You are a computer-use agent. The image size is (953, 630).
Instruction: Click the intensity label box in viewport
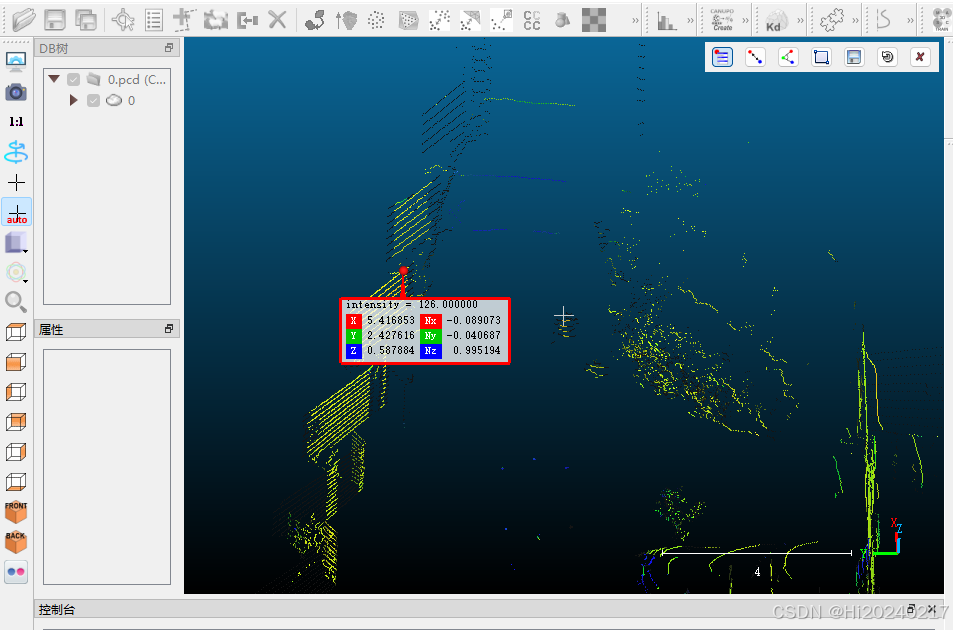(x=425, y=330)
